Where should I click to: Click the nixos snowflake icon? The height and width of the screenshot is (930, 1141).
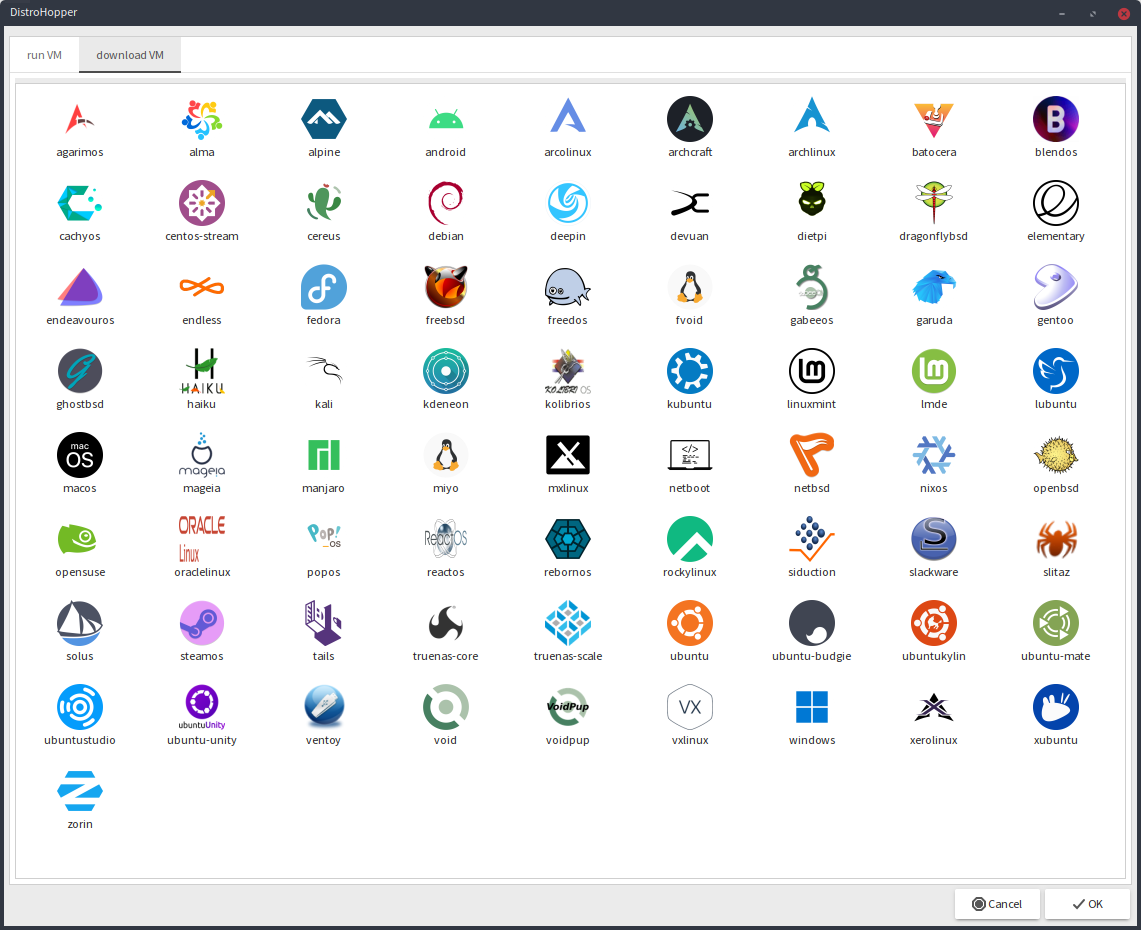[934, 456]
